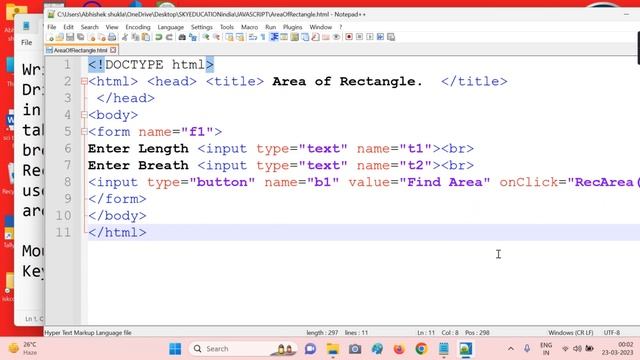Click the taskbar Search box
Screen dimensions: 640x360
[x=242, y=349]
